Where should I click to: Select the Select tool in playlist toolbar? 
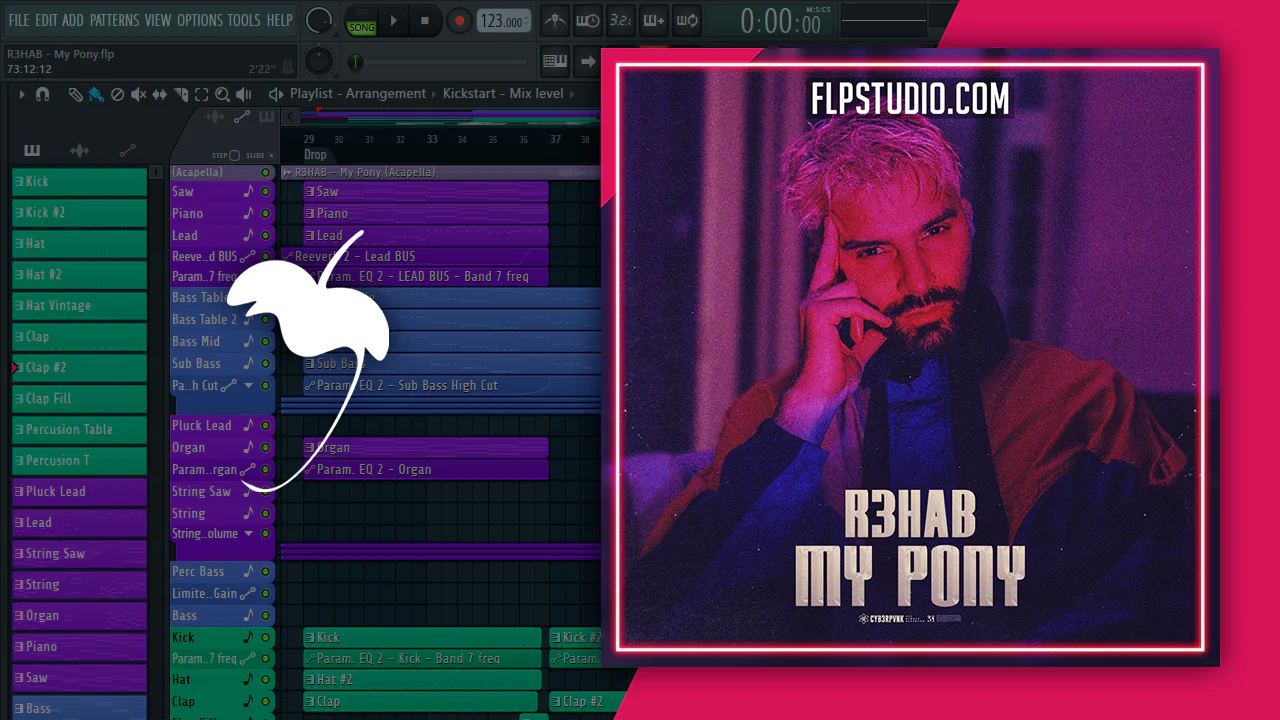click(201, 94)
